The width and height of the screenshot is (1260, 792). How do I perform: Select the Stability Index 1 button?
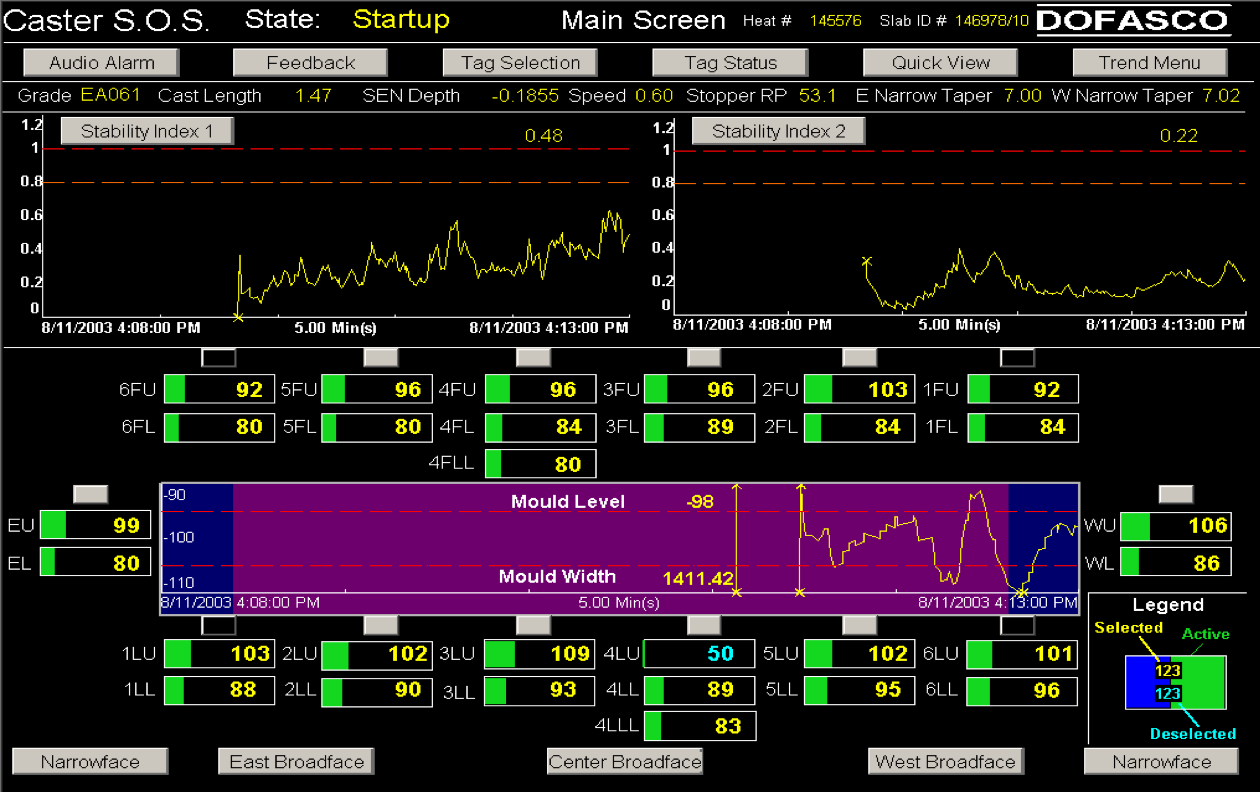[x=147, y=131]
